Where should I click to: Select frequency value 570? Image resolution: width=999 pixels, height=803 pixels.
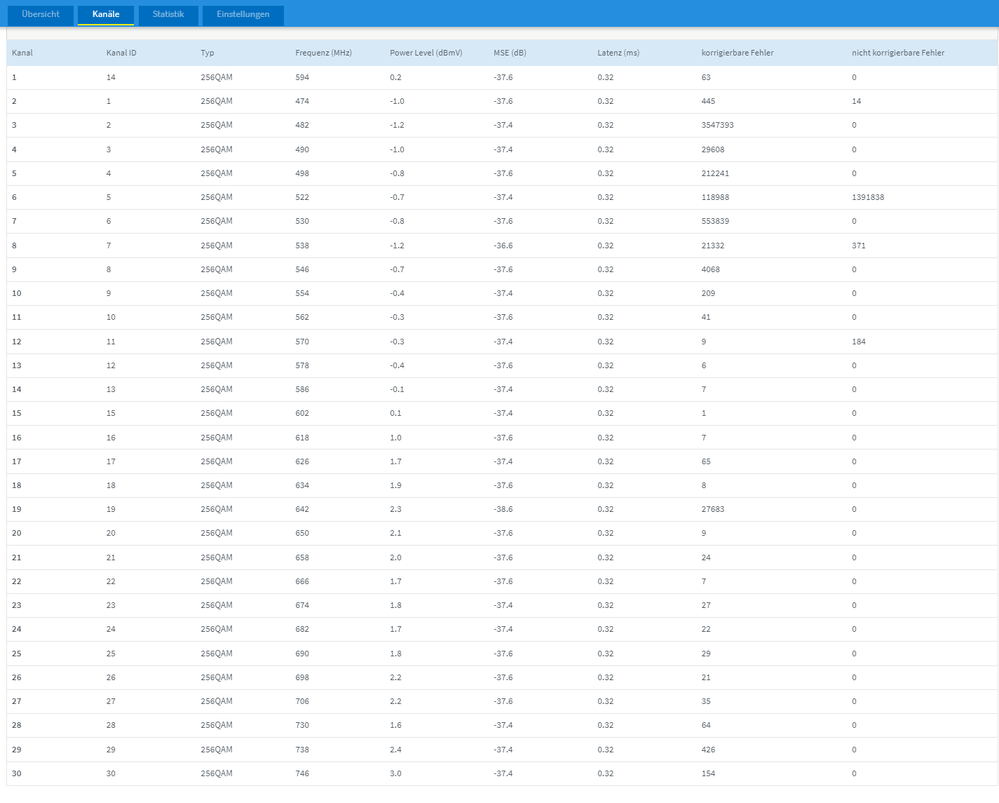click(302, 342)
